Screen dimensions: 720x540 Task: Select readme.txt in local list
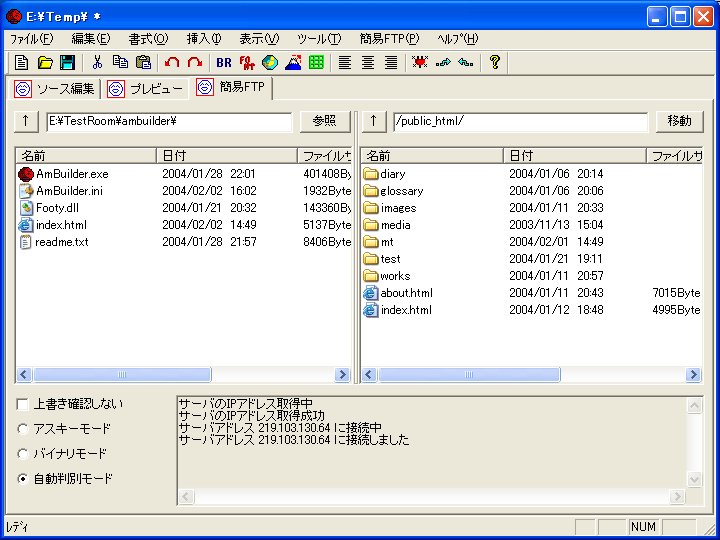pos(54,242)
